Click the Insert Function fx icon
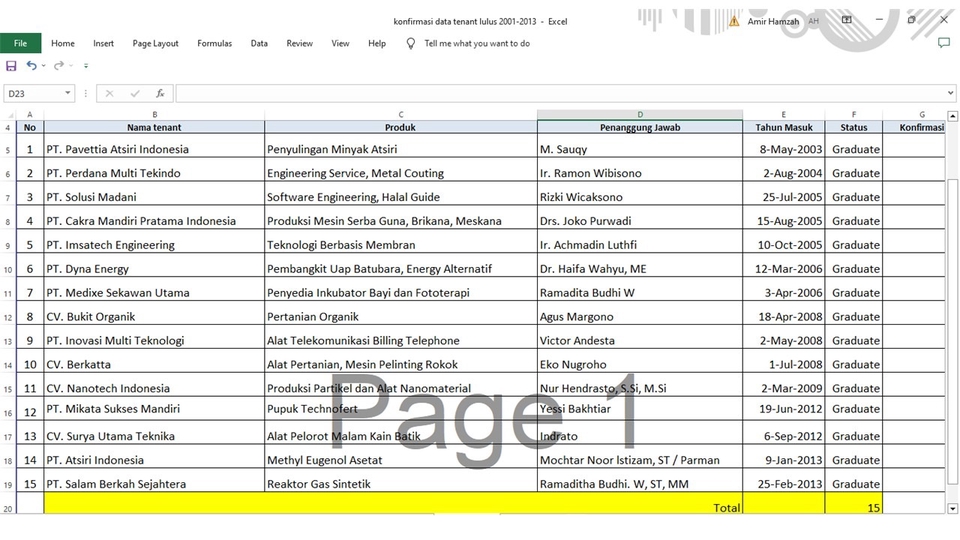The height and width of the screenshot is (540, 960). coord(160,93)
